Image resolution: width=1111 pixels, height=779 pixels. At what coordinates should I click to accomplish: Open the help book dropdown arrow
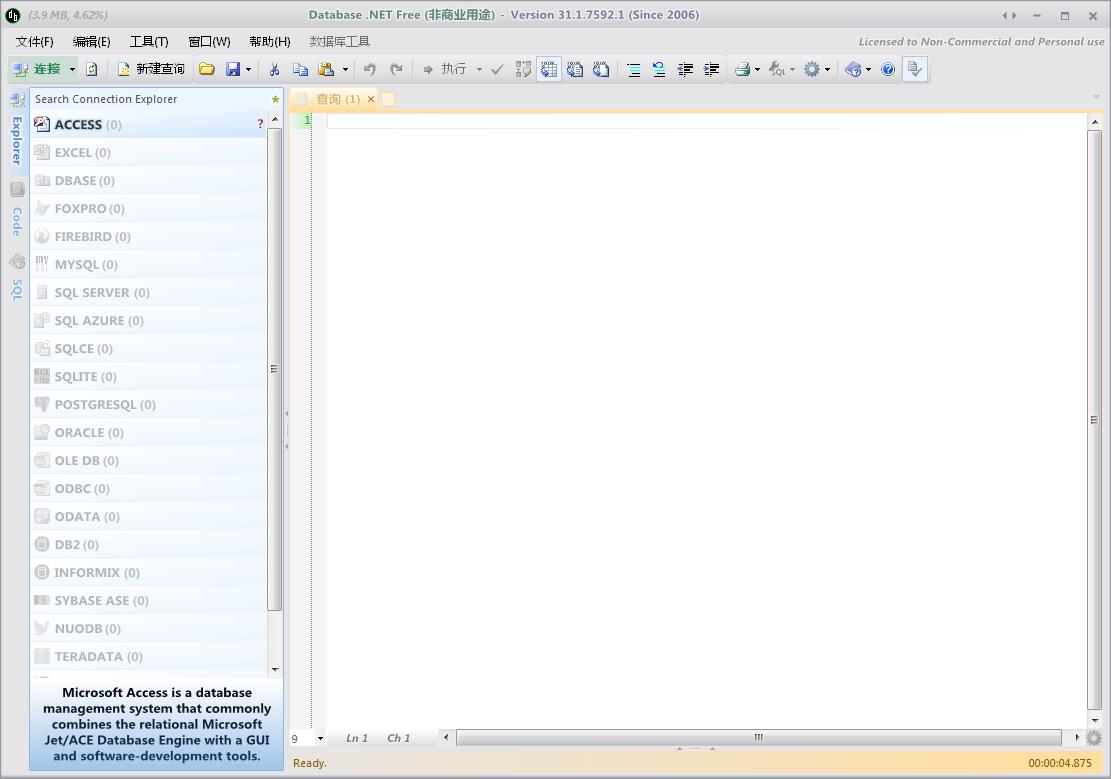tap(868, 69)
